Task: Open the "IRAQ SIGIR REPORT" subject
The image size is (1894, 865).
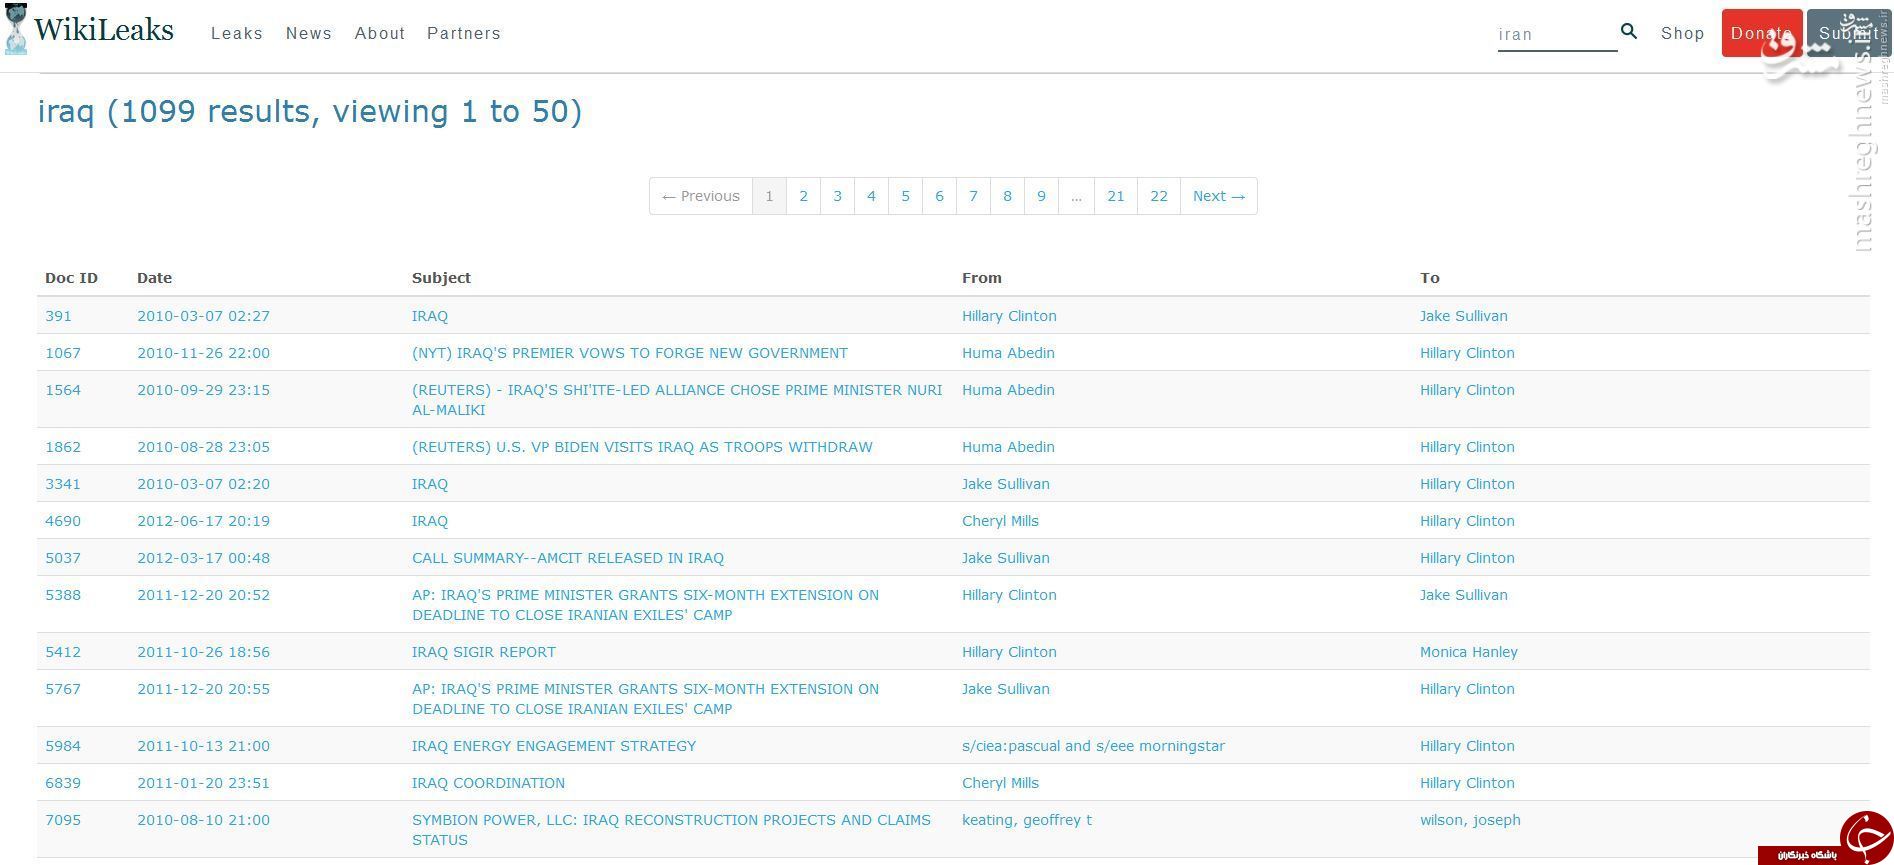Action: [x=484, y=652]
